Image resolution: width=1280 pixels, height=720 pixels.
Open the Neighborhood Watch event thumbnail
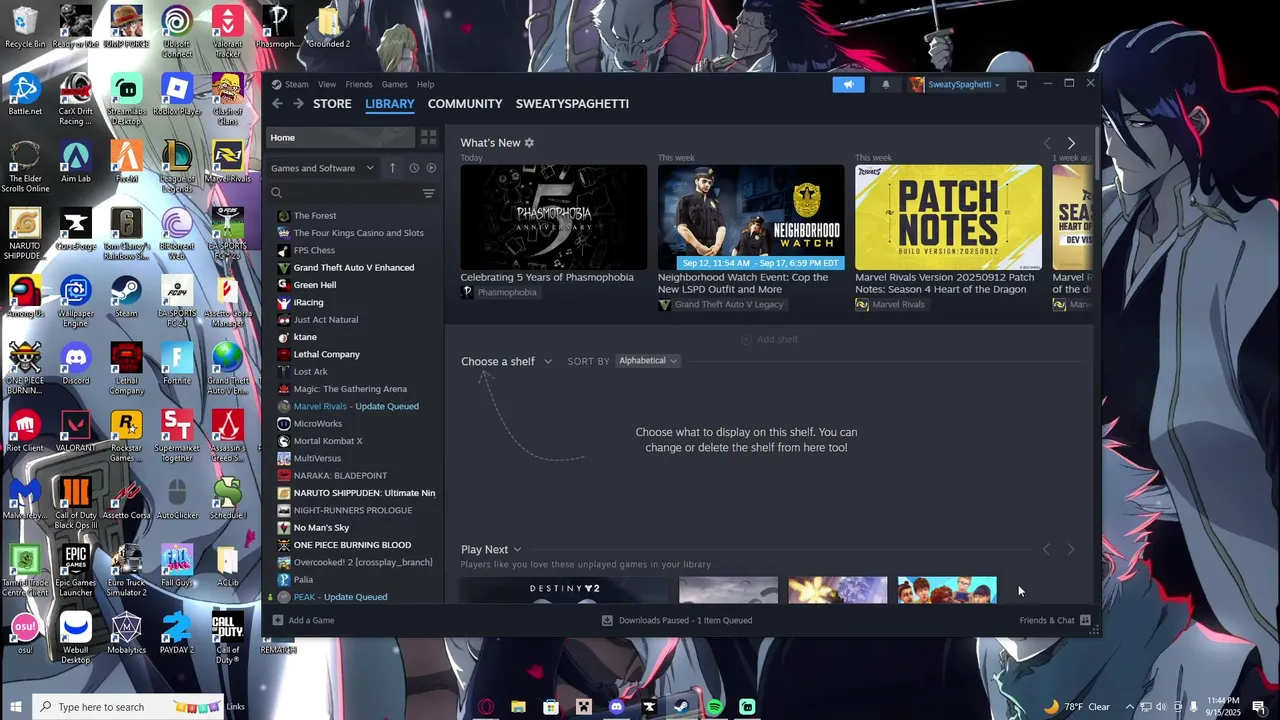point(751,217)
